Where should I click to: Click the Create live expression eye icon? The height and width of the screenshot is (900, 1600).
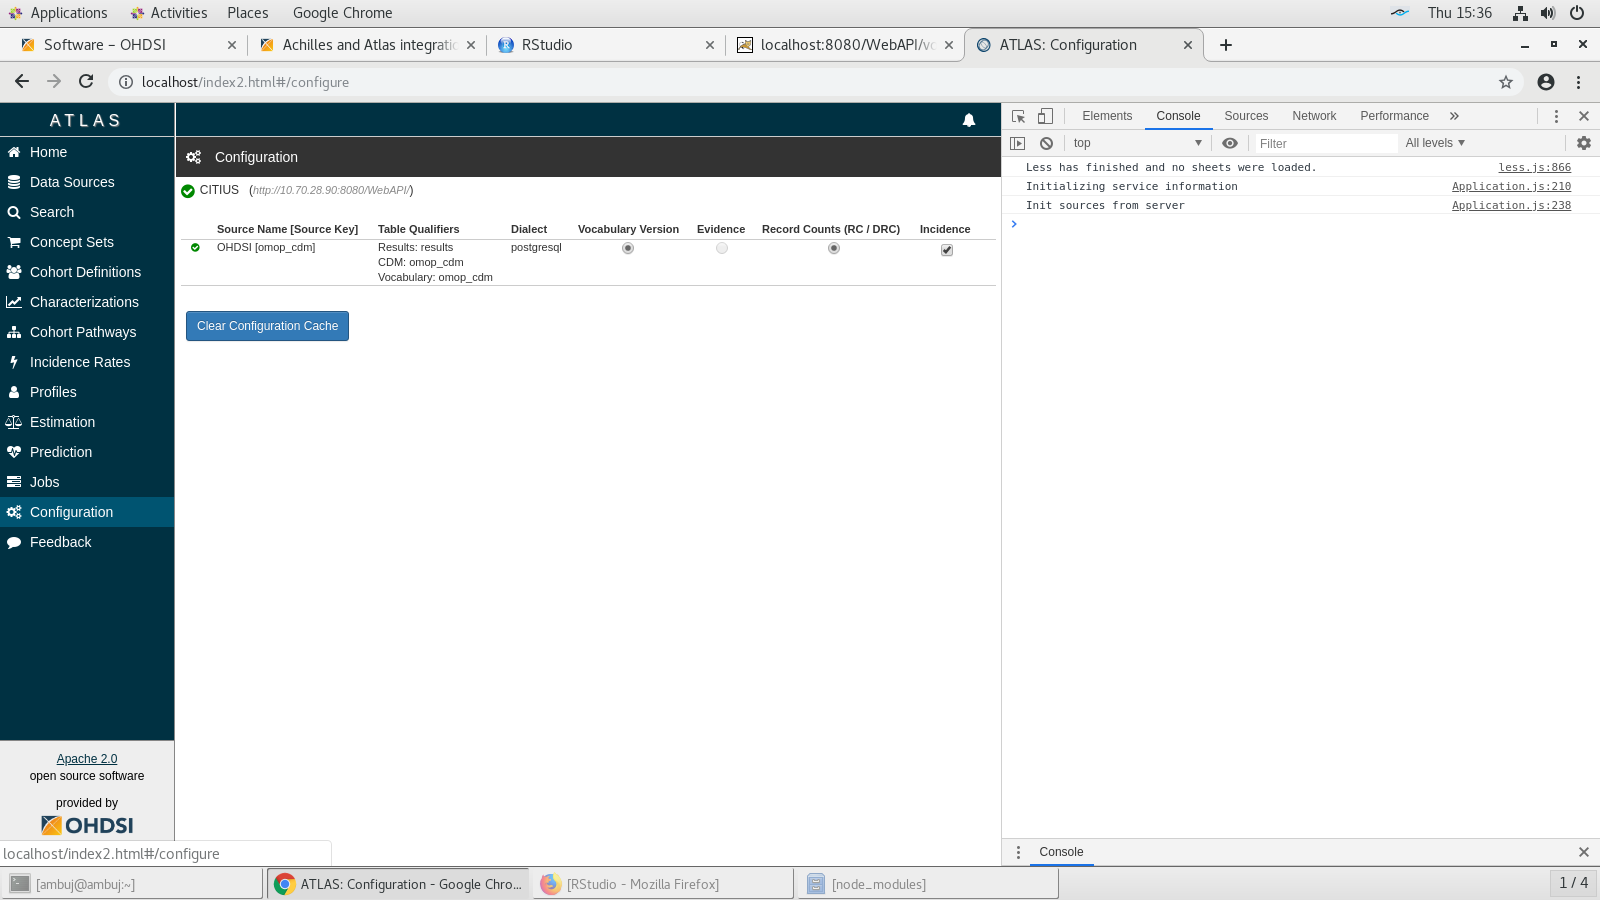tap(1229, 143)
